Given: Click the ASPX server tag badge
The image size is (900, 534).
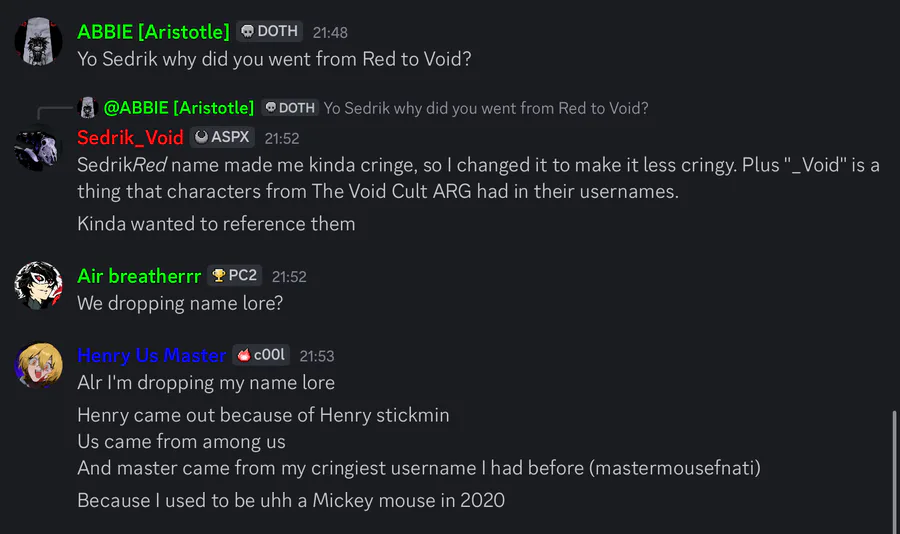Looking at the screenshot, I should click(x=222, y=137).
